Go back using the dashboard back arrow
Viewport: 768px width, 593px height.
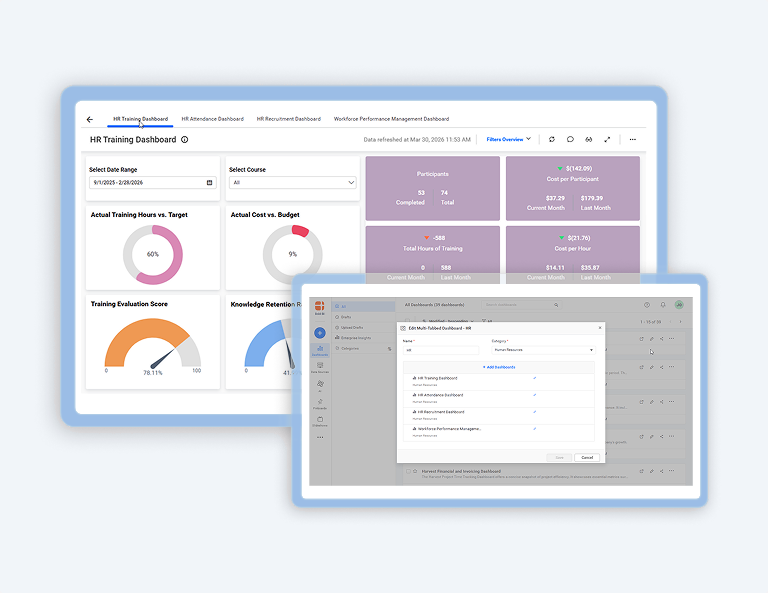[90, 119]
